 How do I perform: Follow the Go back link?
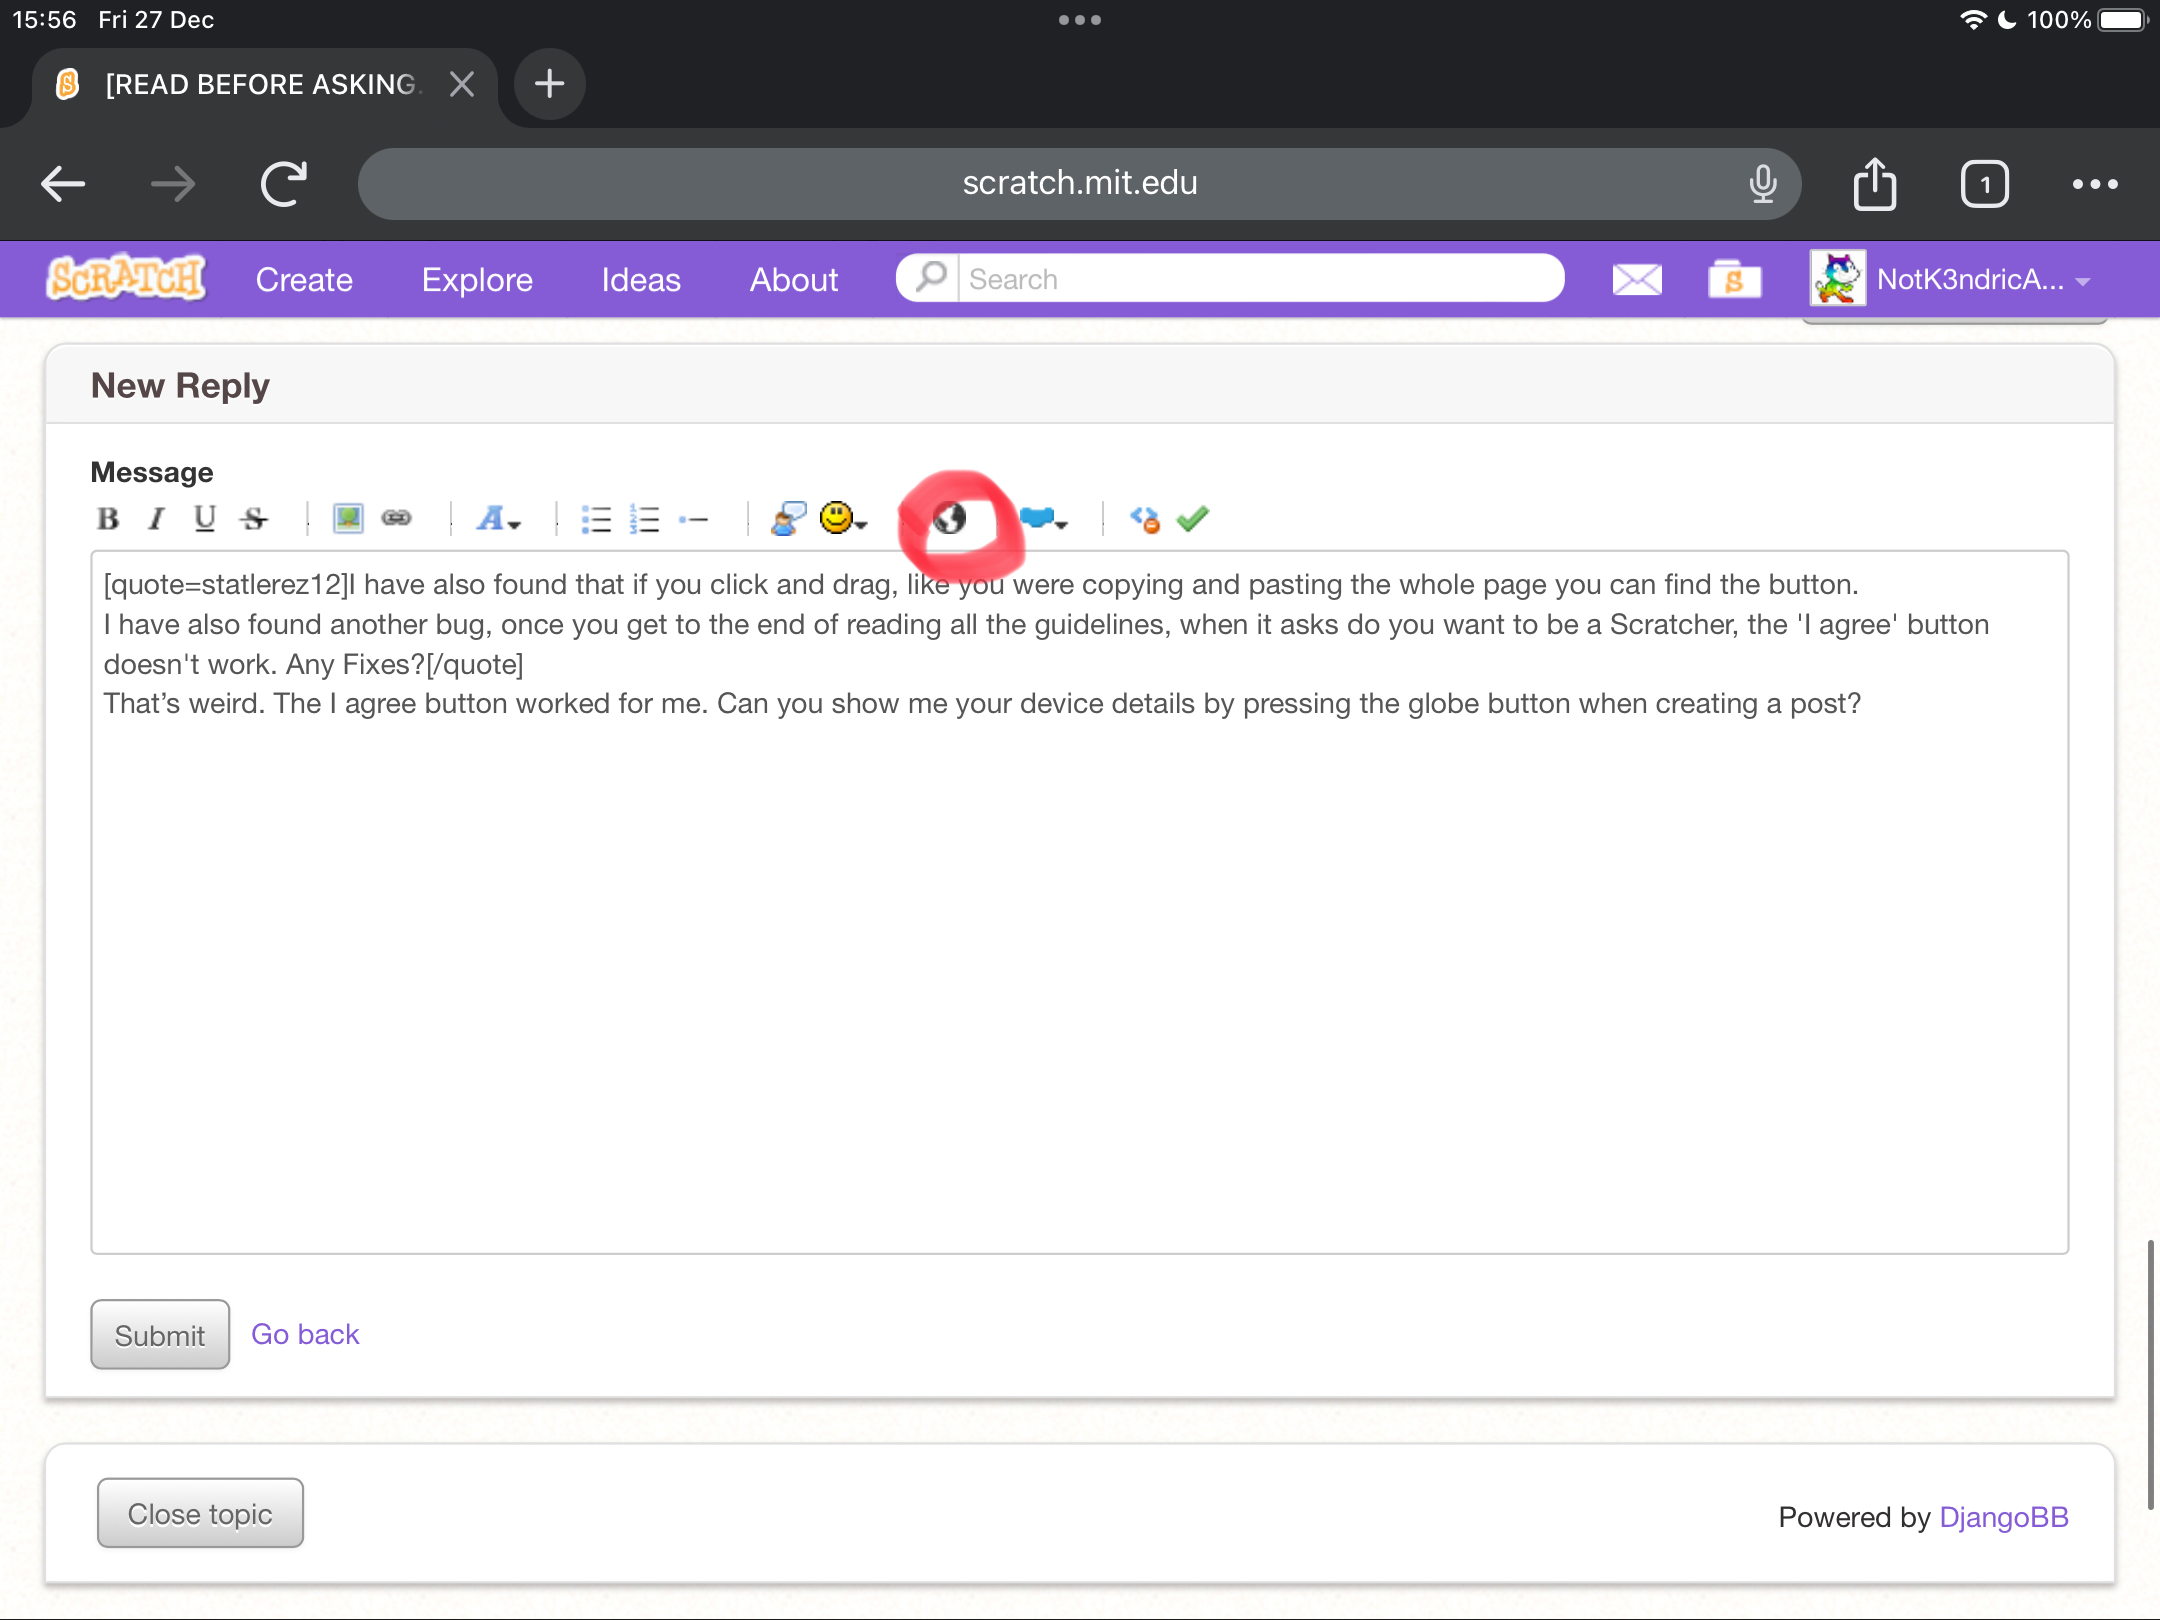pyautogui.click(x=305, y=1334)
